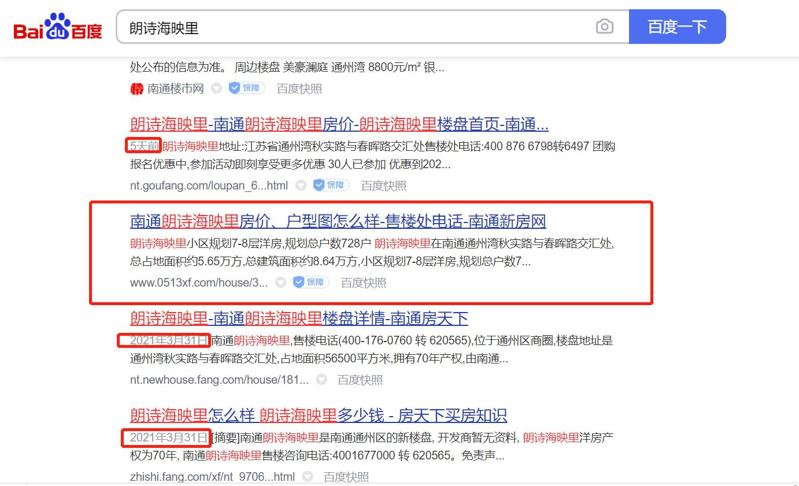
Task: Open camera image search in search box
Action: (604, 26)
